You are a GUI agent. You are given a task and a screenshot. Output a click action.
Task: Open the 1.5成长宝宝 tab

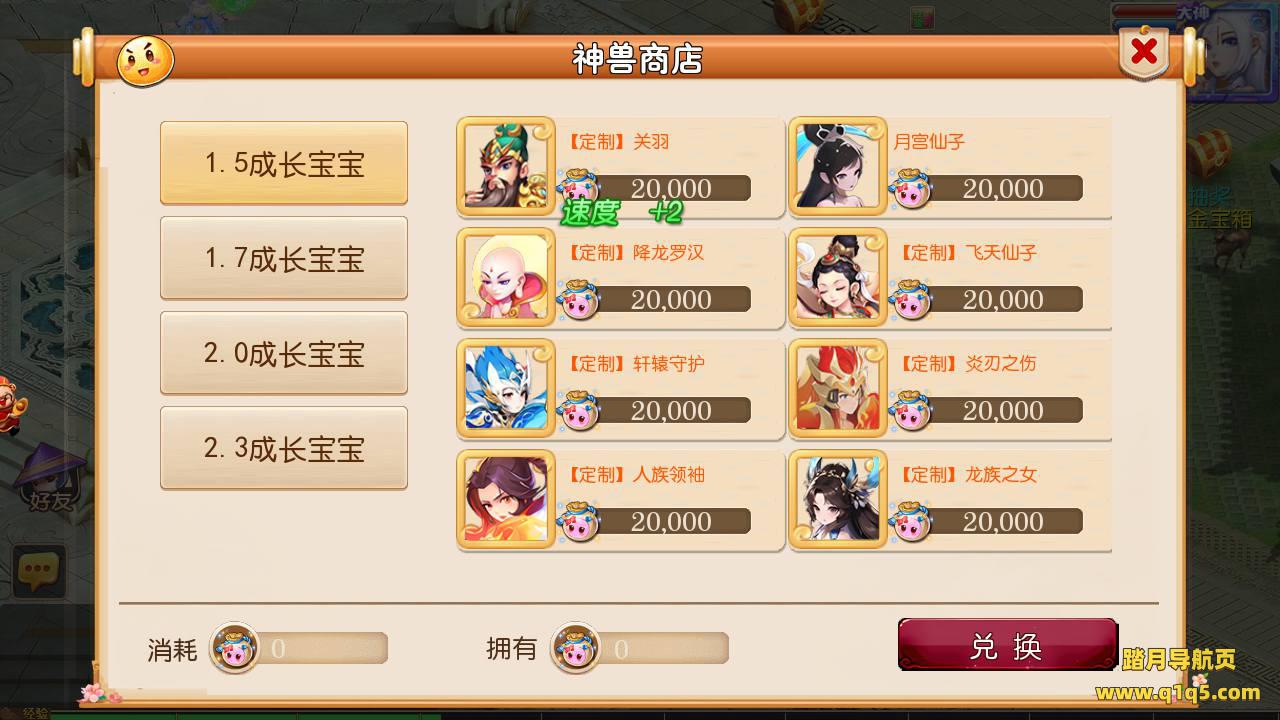click(284, 163)
